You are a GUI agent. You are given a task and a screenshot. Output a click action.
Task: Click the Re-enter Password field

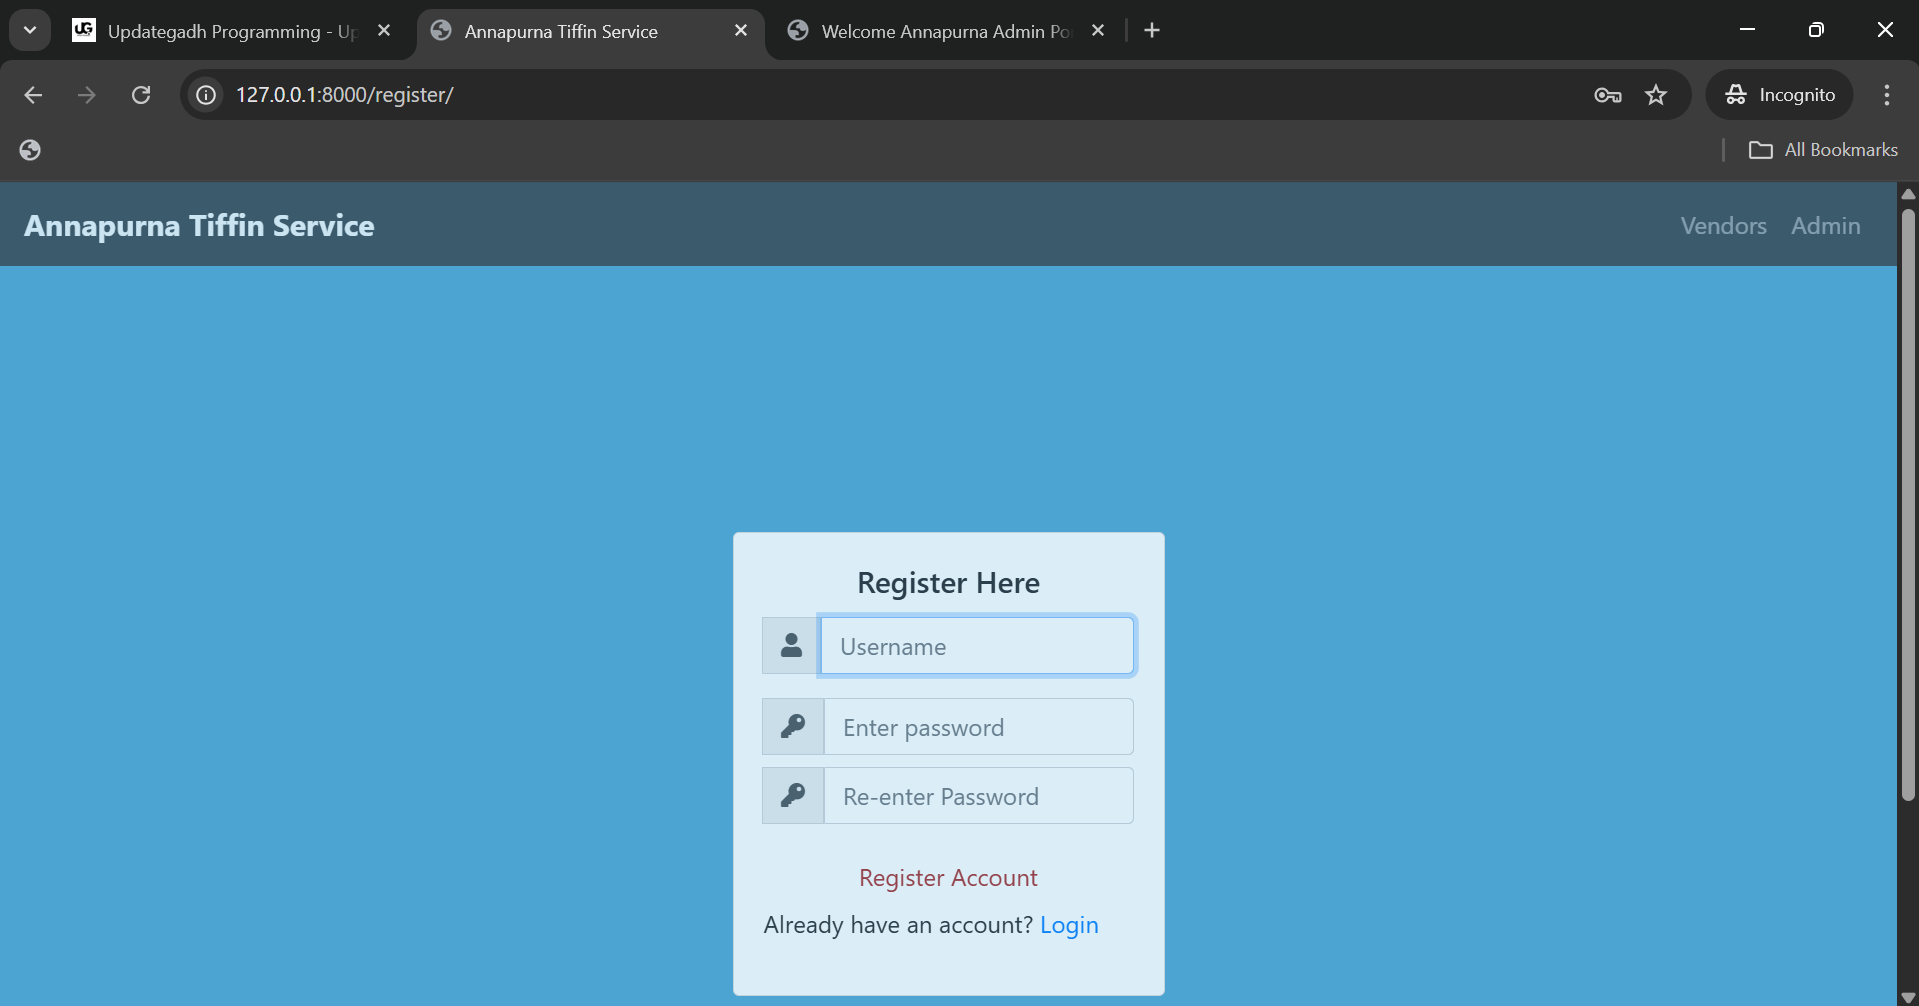point(978,796)
